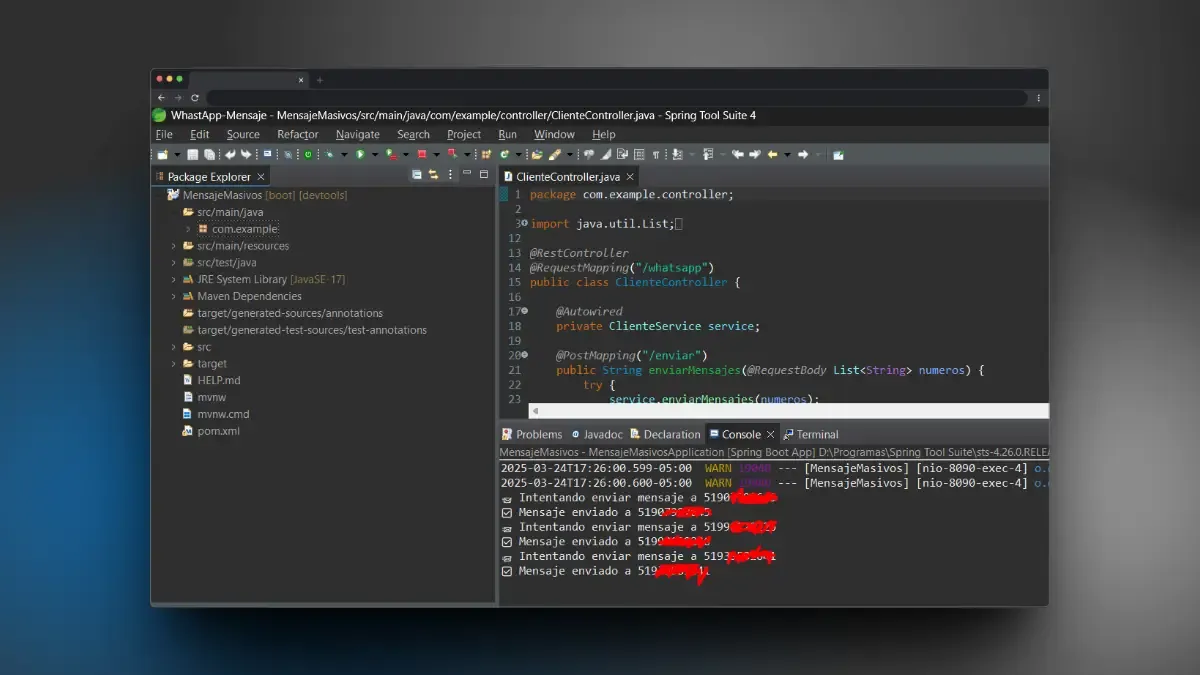This screenshot has width=1200, height=675.
Task: Click the green Spring leaf title icon
Action: tap(159, 115)
